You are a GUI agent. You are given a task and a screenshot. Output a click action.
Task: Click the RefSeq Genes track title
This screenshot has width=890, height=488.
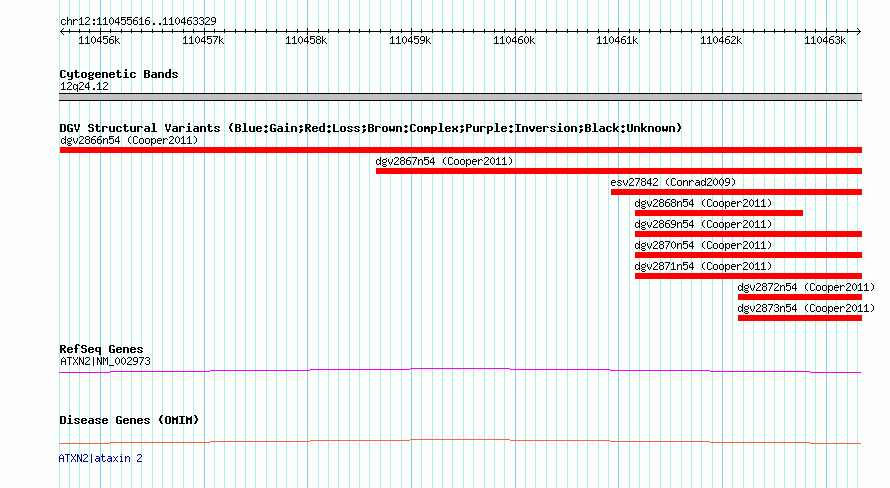[x=101, y=349]
